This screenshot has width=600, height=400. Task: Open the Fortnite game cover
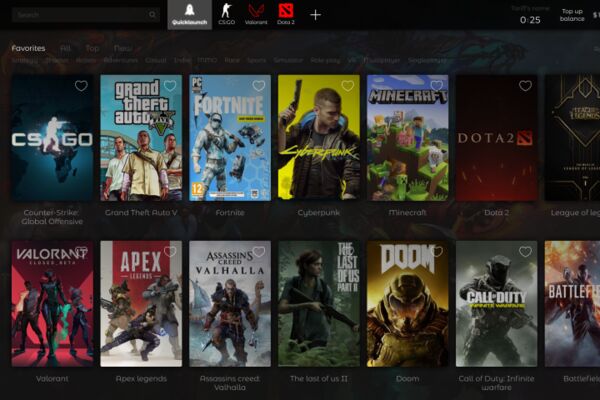pyautogui.click(x=230, y=138)
